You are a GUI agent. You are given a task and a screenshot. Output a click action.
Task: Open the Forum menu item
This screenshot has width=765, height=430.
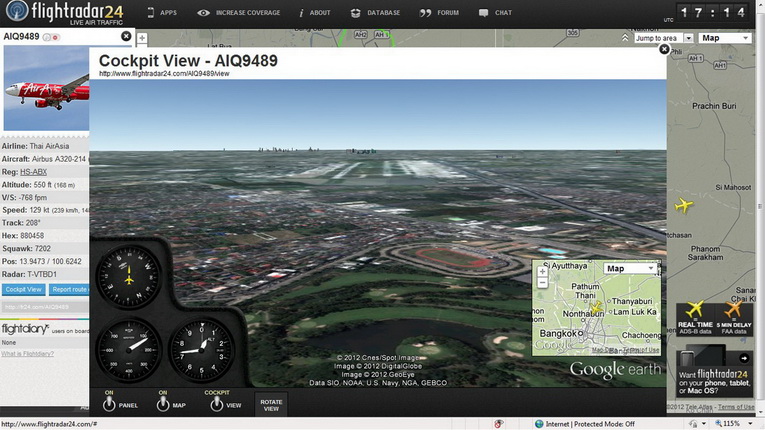439,13
